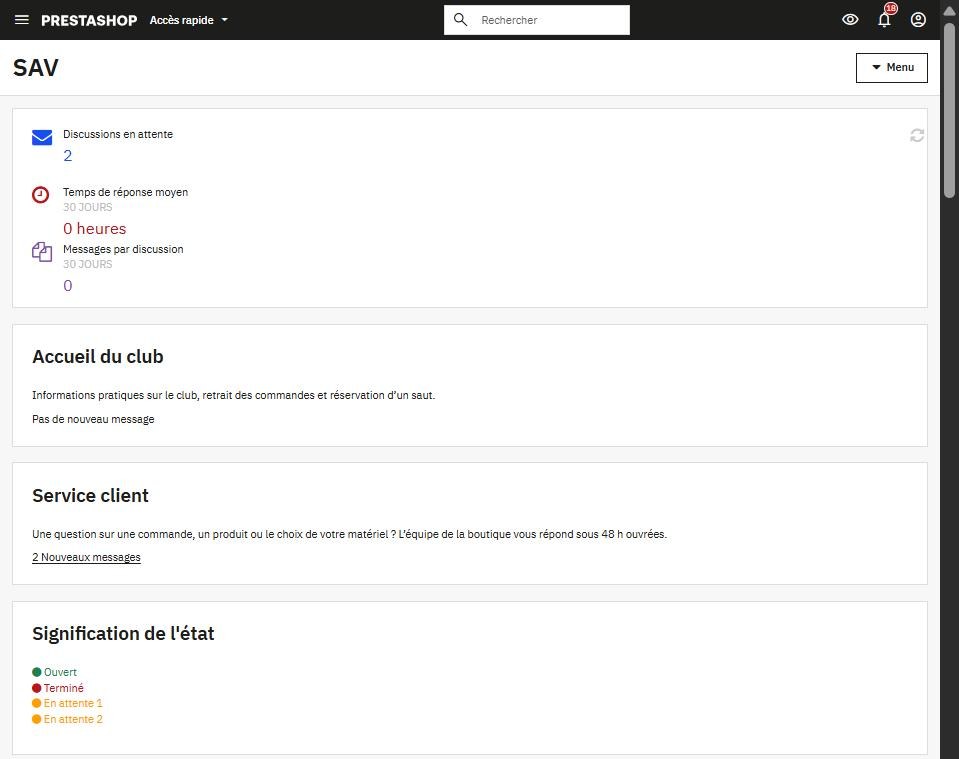Expand the Accès rapide dropdown
The width and height of the screenshot is (959, 759).
point(188,20)
